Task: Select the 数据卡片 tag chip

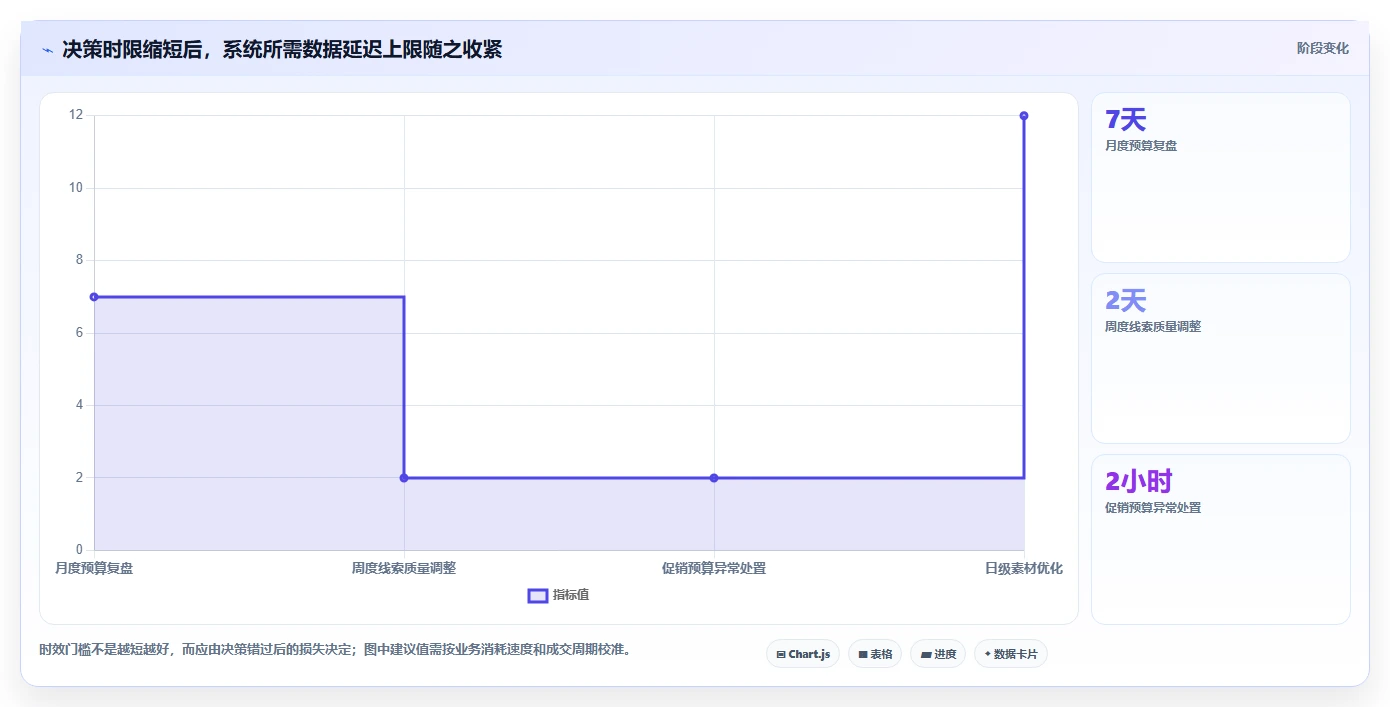Action: click(x=1011, y=654)
